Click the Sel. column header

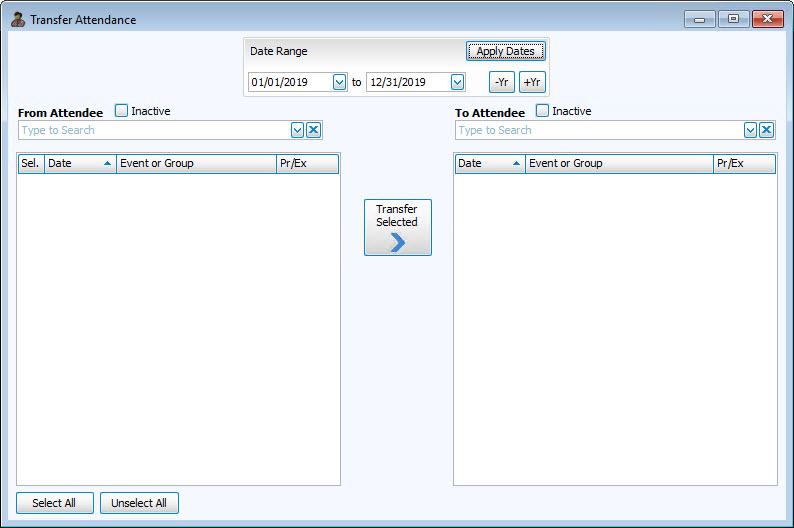[x=30, y=164]
